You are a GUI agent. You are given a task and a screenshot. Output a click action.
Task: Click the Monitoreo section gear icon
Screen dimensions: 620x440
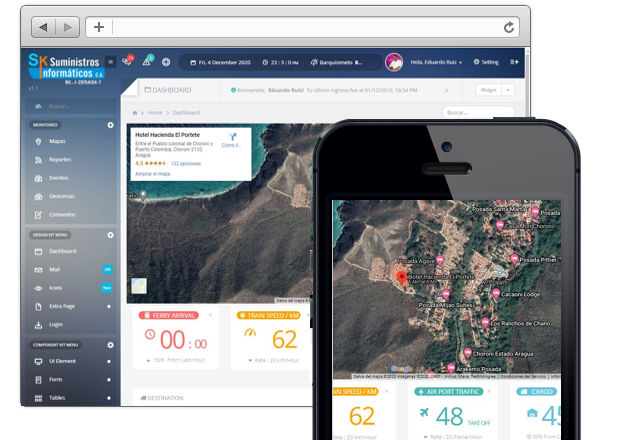coord(110,125)
